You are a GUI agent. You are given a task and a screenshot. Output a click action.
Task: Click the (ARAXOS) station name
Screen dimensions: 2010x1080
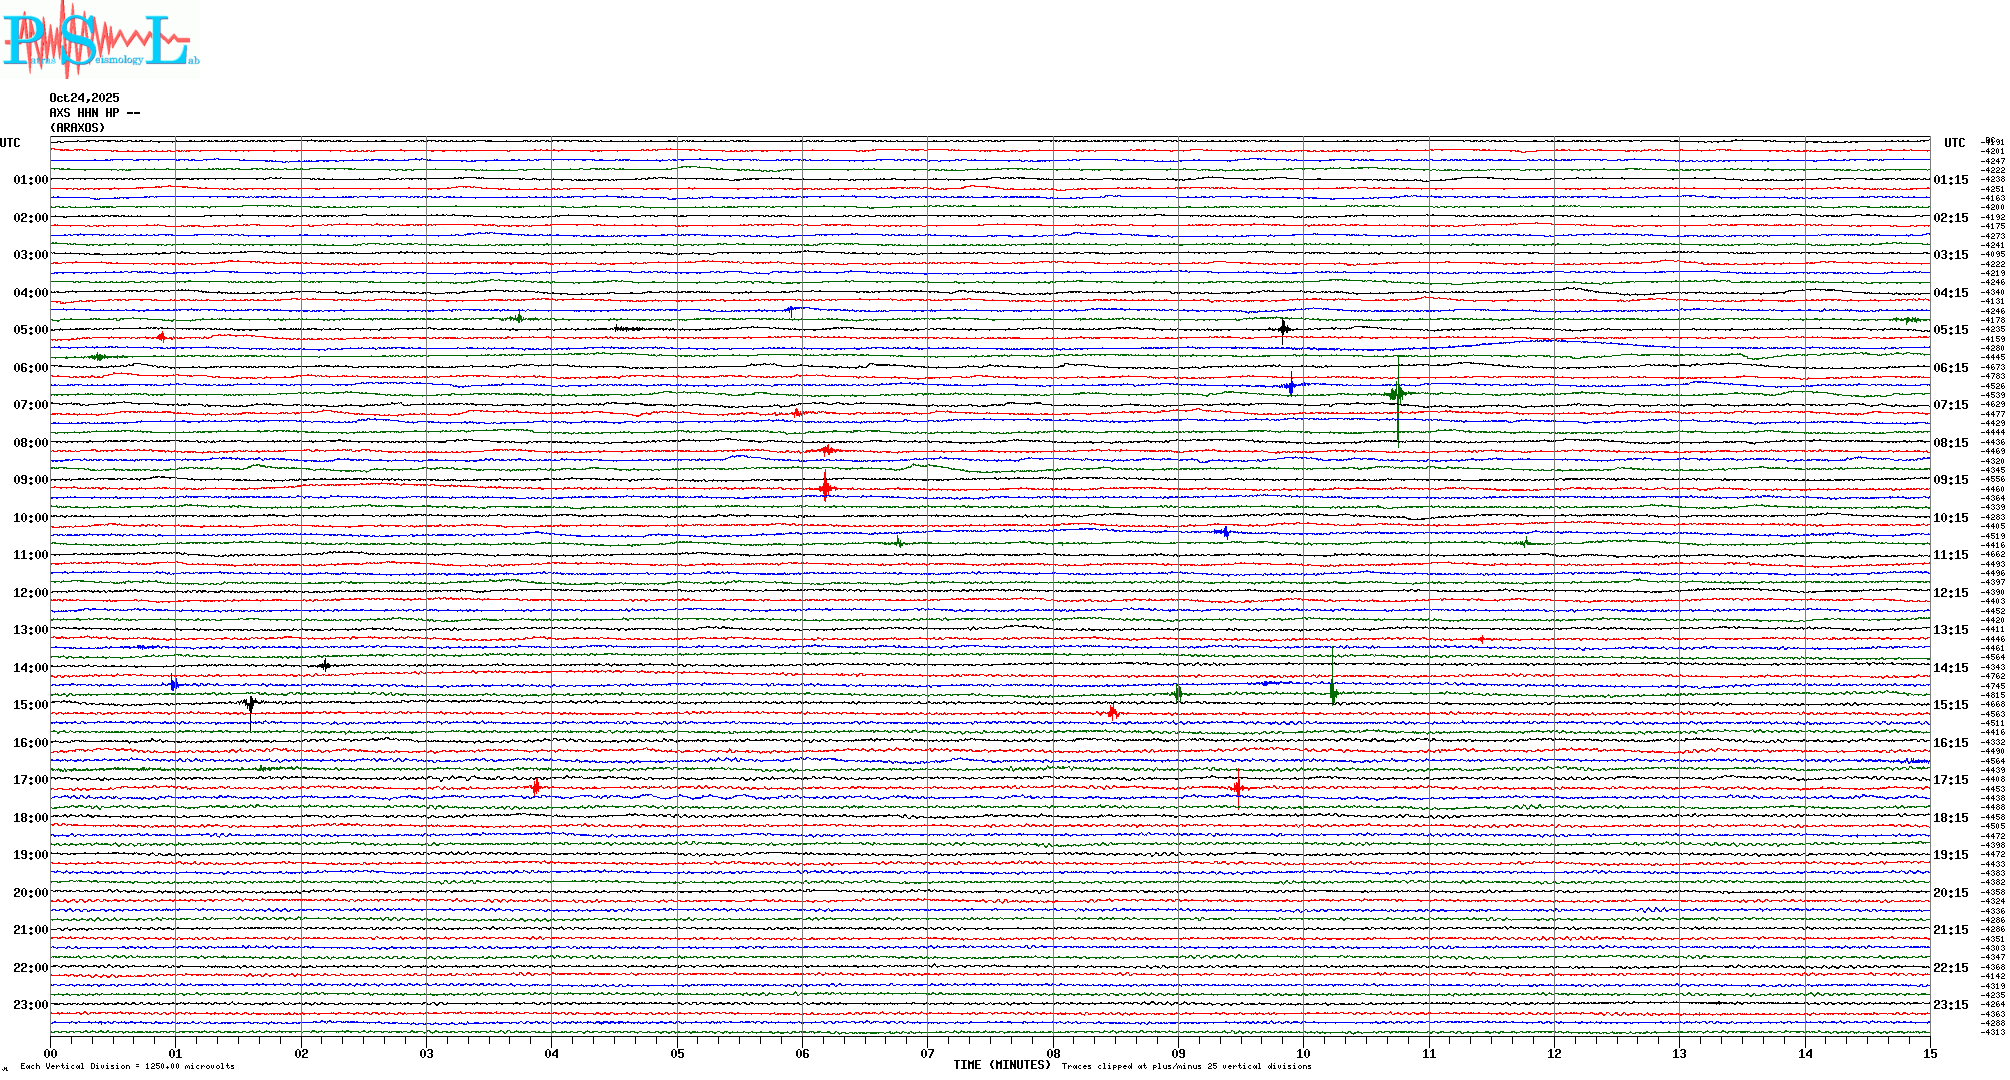(x=77, y=128)
